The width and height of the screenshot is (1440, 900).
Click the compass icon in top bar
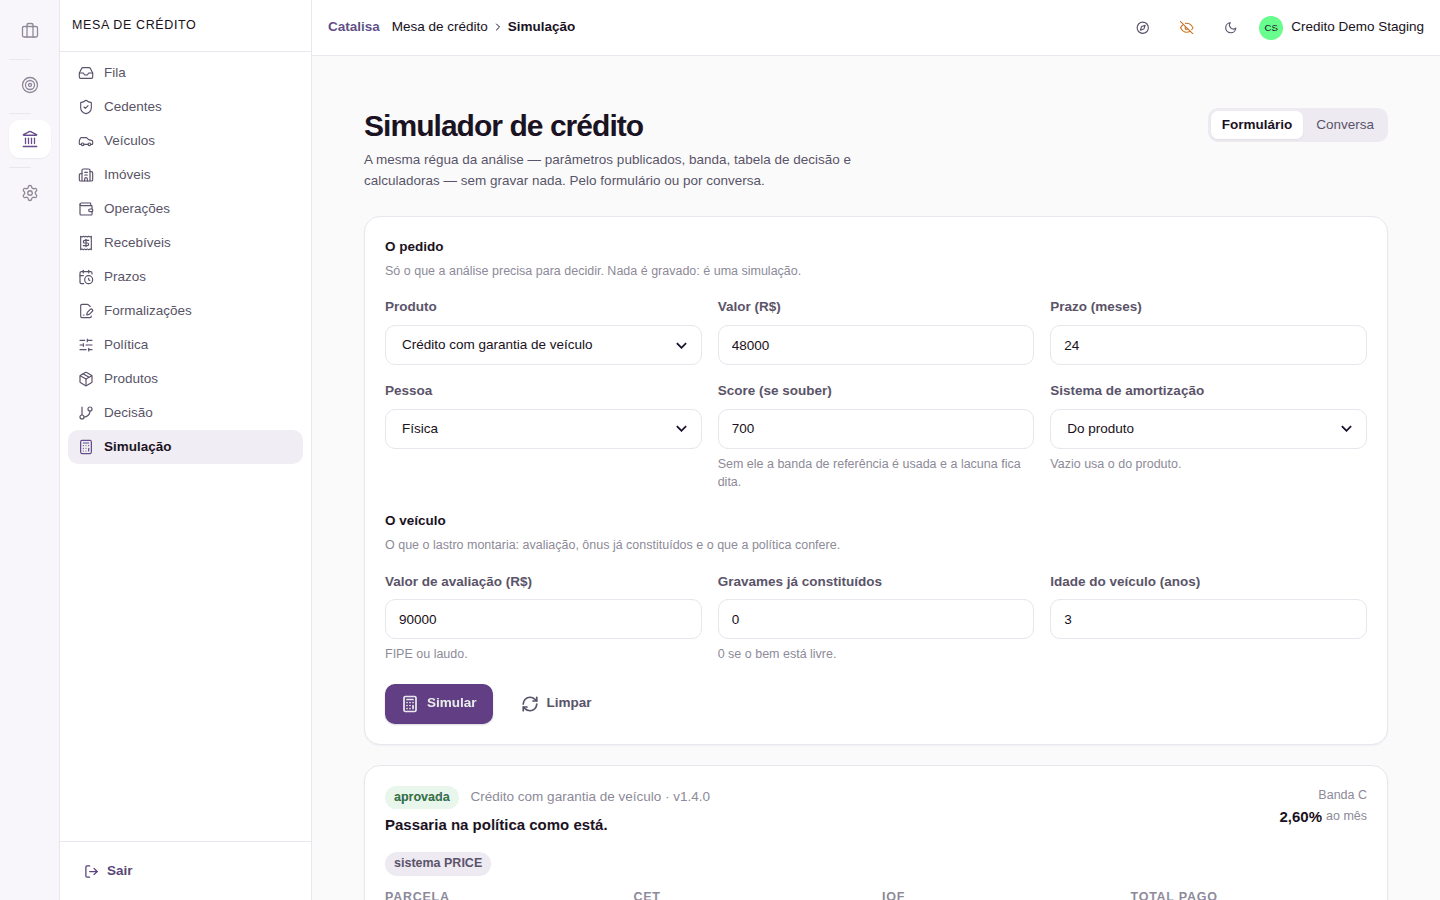pos(1143,28)
